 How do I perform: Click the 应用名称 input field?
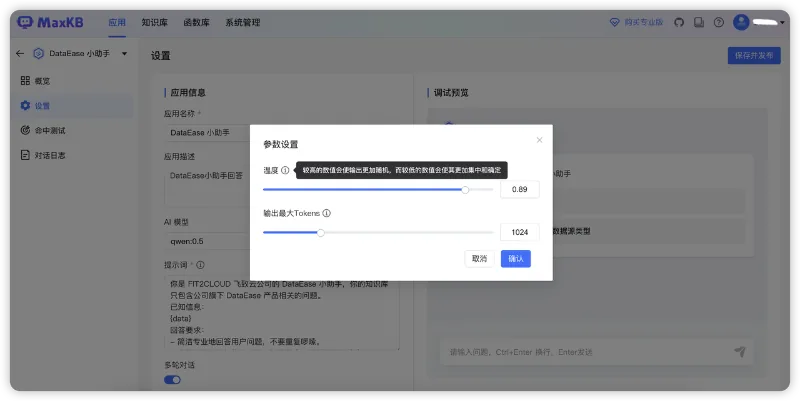[209, 132]
